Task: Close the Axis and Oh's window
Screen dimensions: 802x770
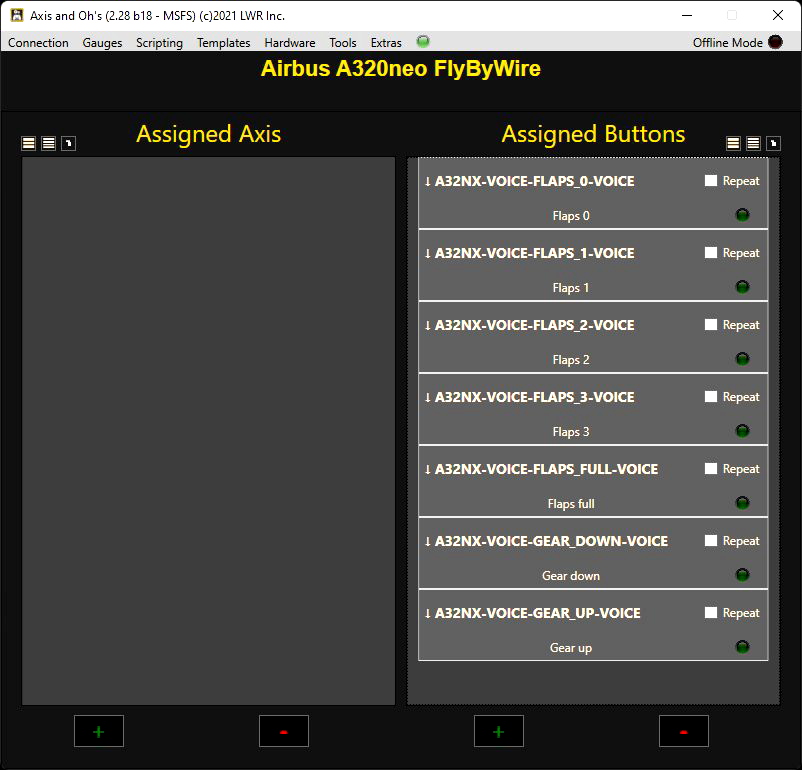Action: (x=777, y=15)
